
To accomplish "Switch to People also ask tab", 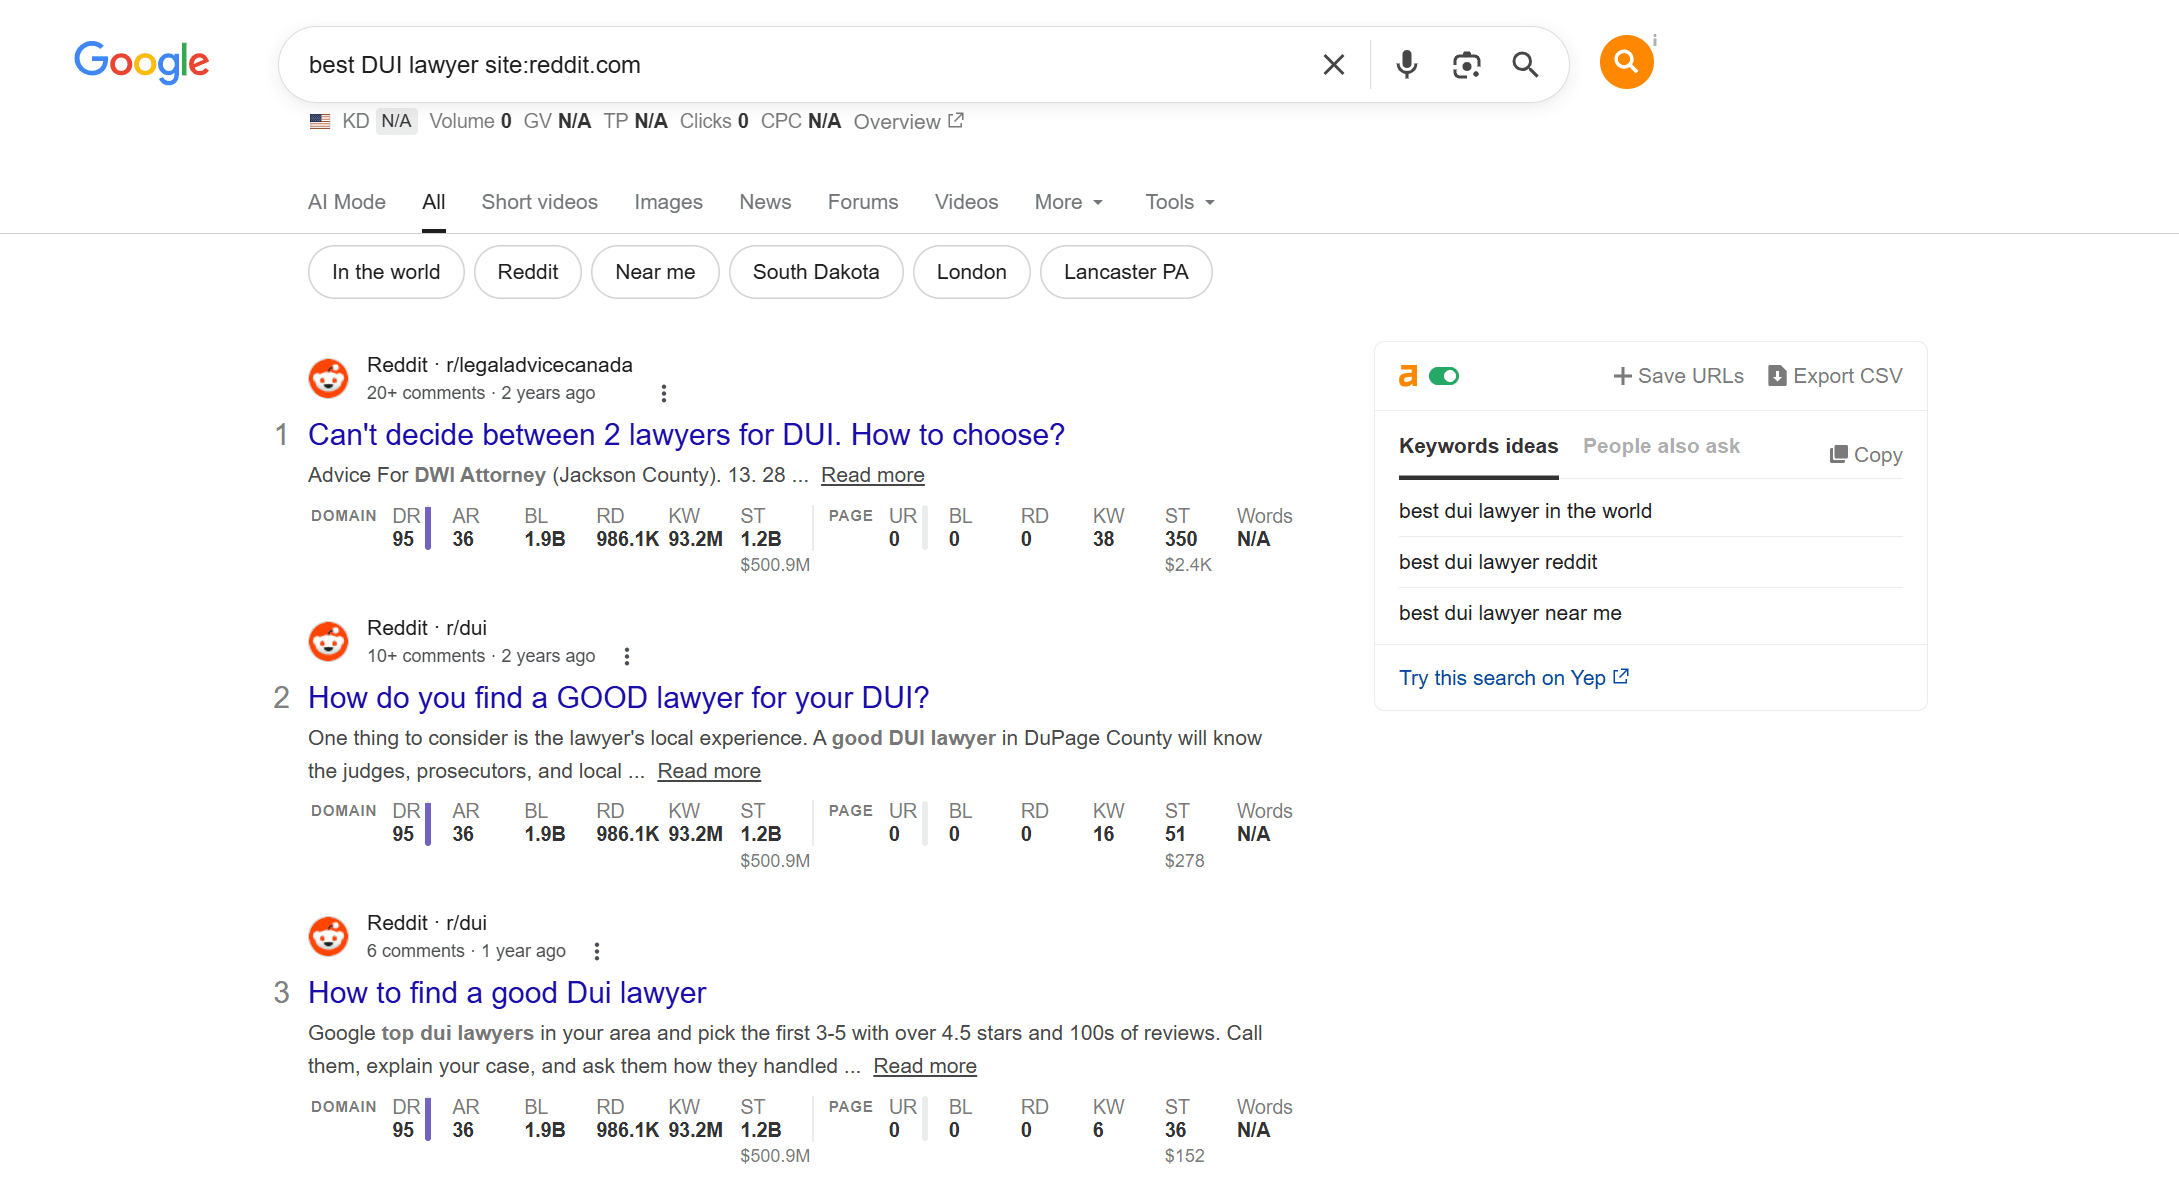I will click(1661, 446).
